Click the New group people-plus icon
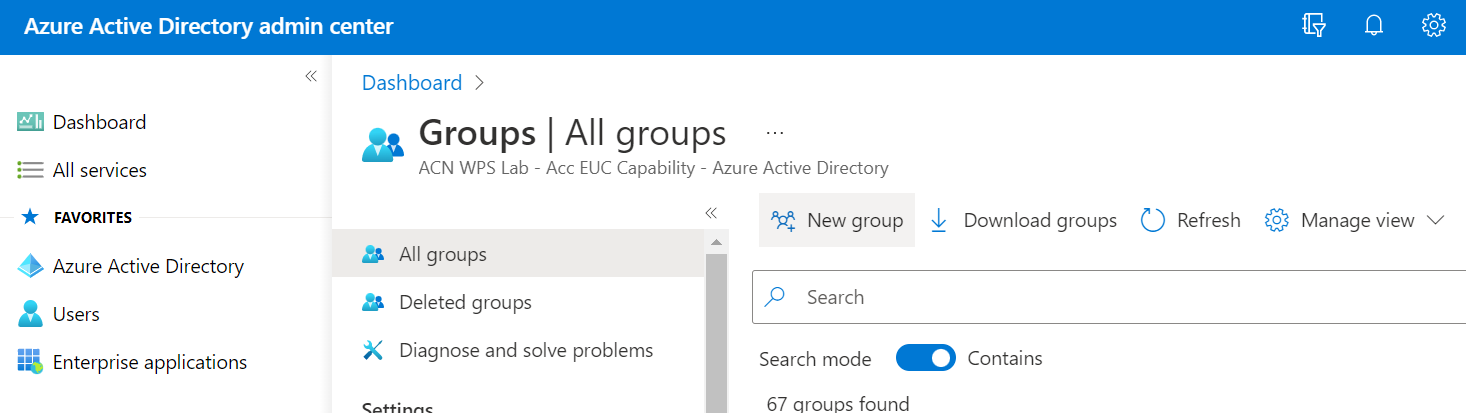 click(x=783, y=220)
